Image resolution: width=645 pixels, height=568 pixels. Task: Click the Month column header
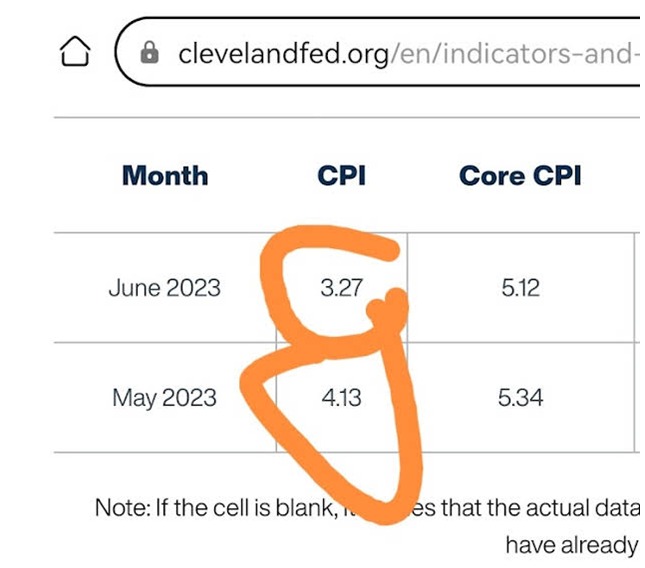[165, 176]
